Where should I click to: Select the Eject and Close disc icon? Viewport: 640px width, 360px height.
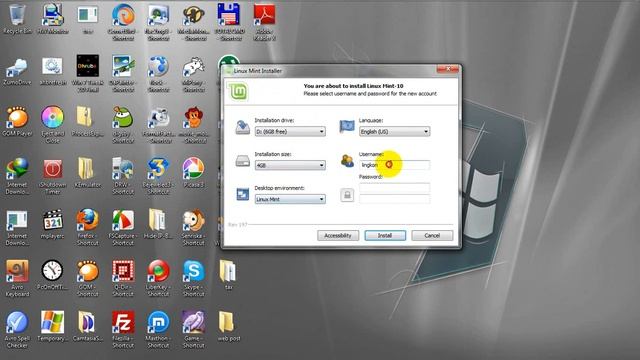[53, 124]
